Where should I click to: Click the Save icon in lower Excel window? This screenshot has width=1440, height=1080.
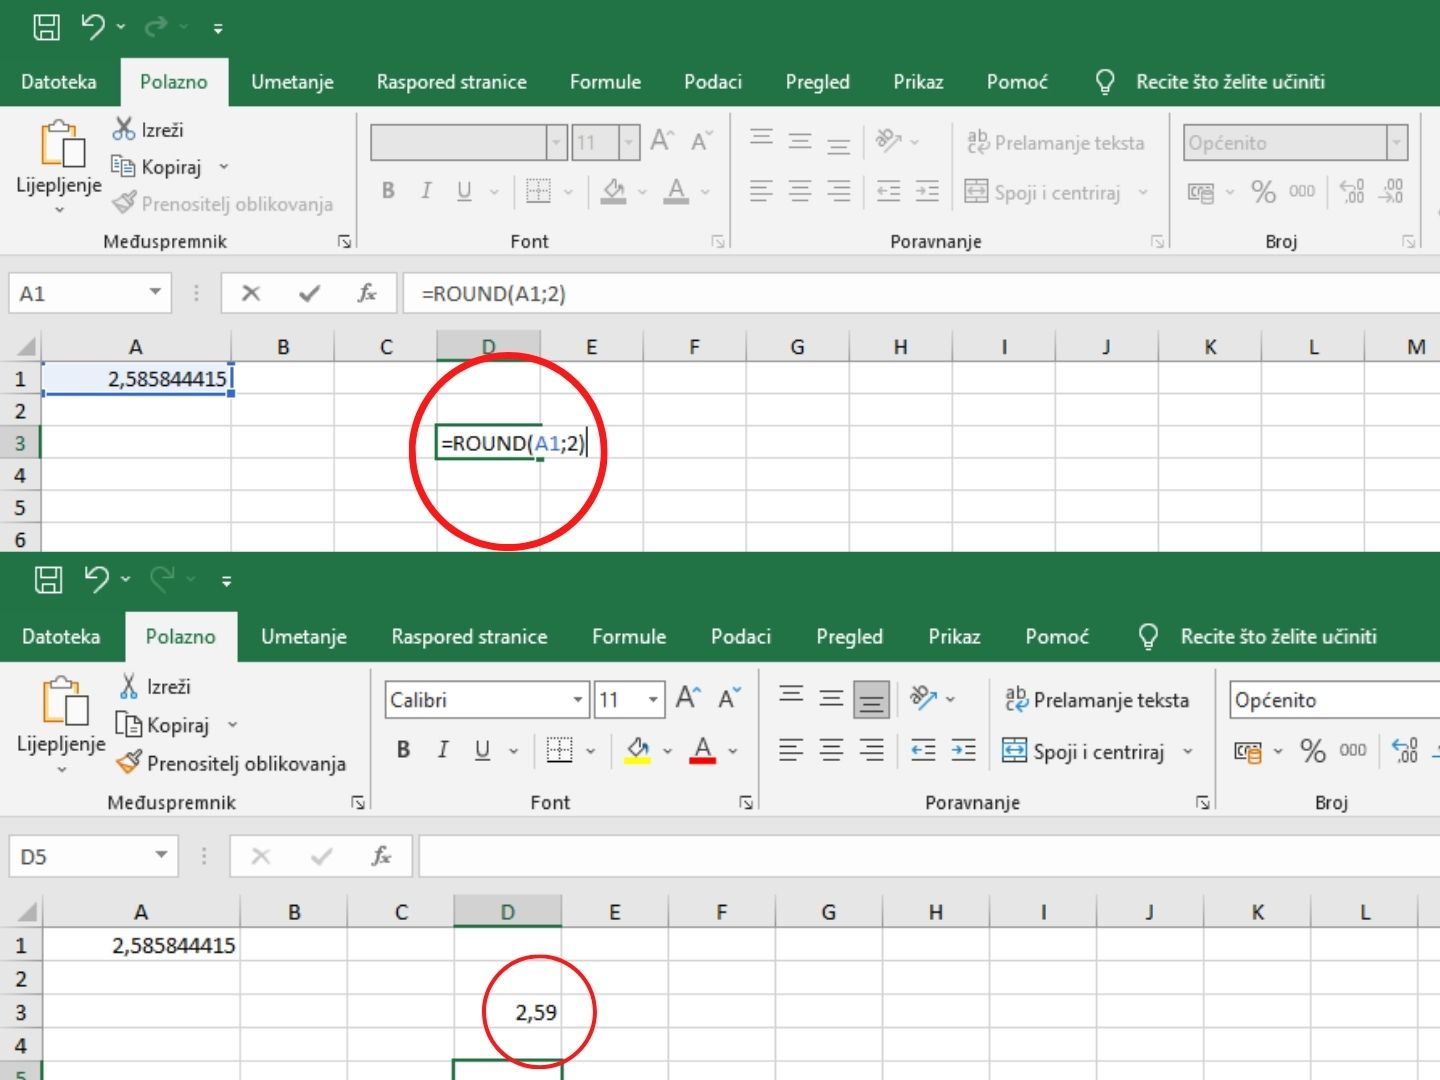click(x=48, y=579)
